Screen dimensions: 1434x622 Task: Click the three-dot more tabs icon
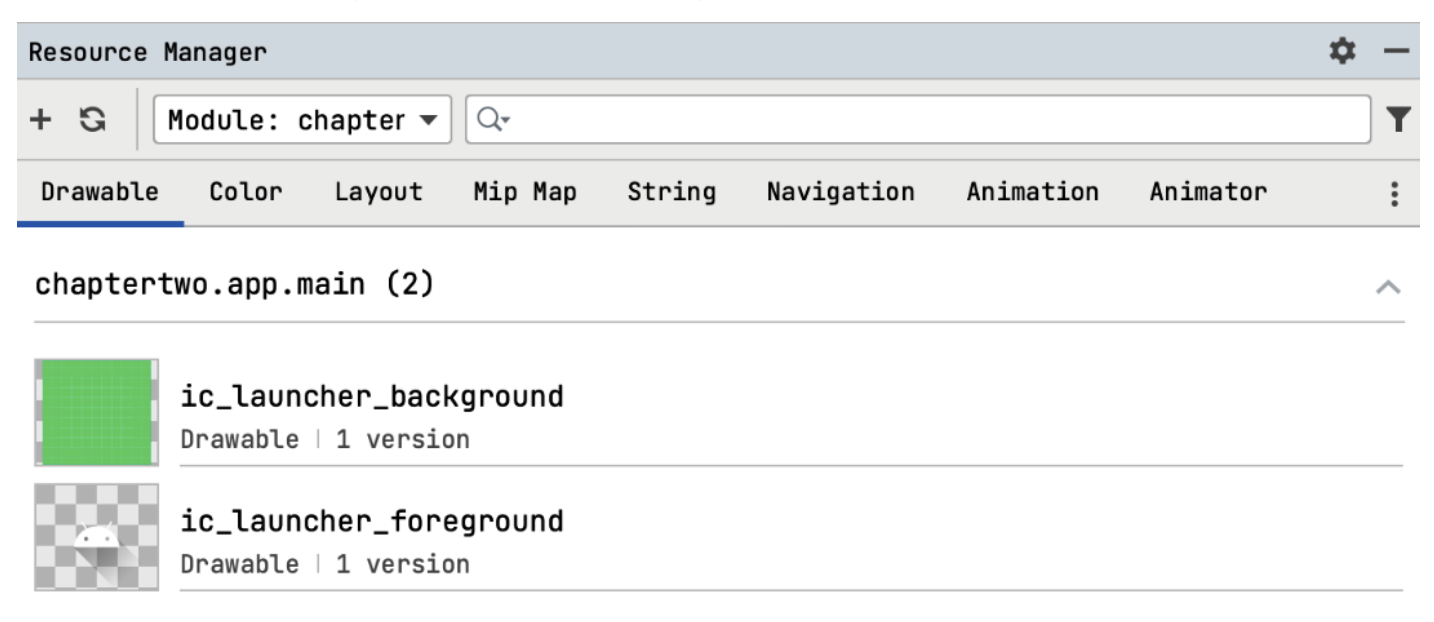[1394, 194]
